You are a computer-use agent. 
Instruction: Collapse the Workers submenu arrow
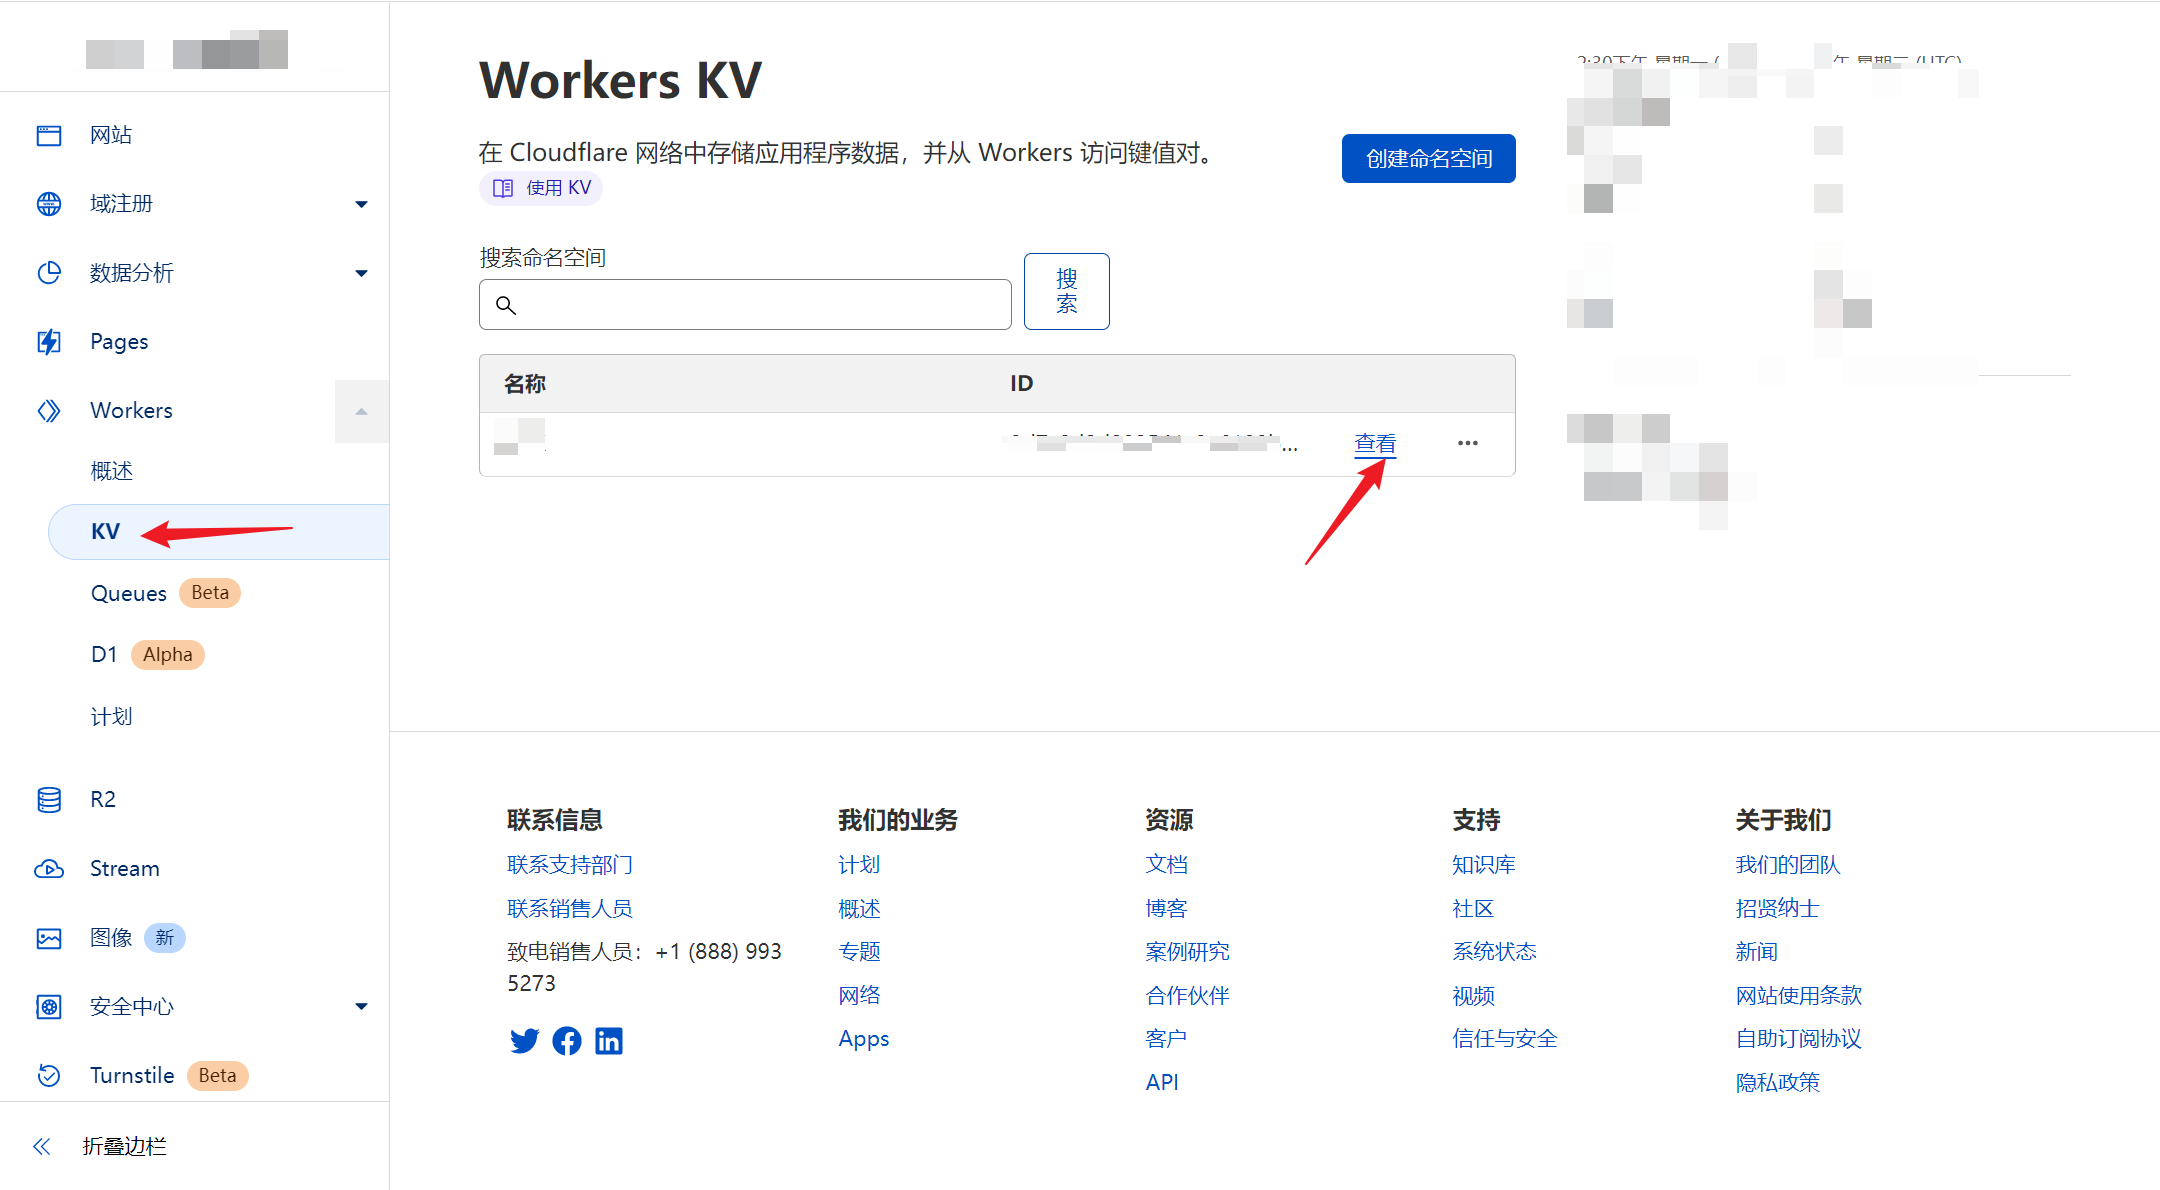(361, 411)
